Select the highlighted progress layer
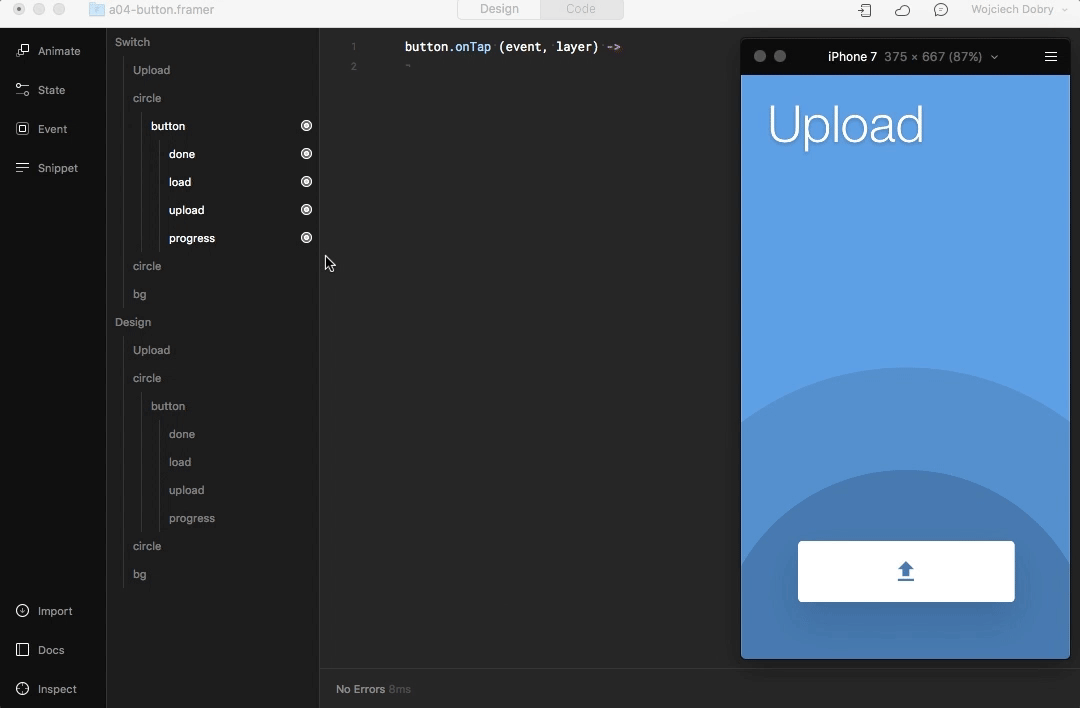The image size is (1080, 708). coord(191,238)
